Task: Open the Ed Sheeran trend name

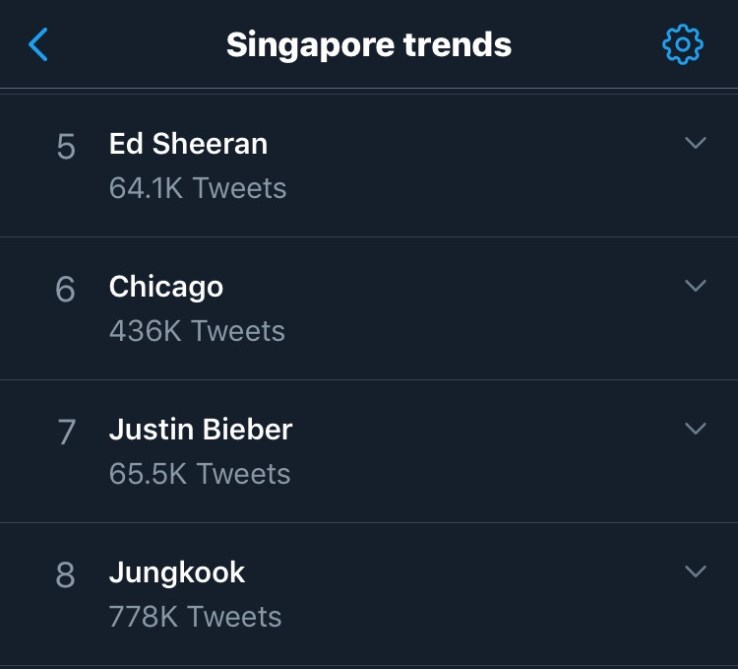Action: point(188,144)
